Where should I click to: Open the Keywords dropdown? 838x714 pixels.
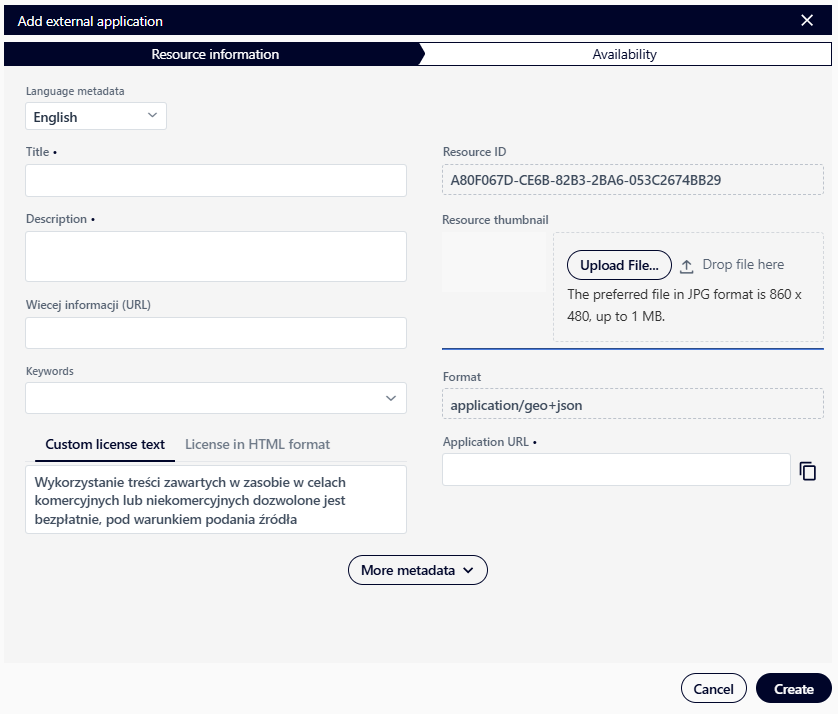390,397
